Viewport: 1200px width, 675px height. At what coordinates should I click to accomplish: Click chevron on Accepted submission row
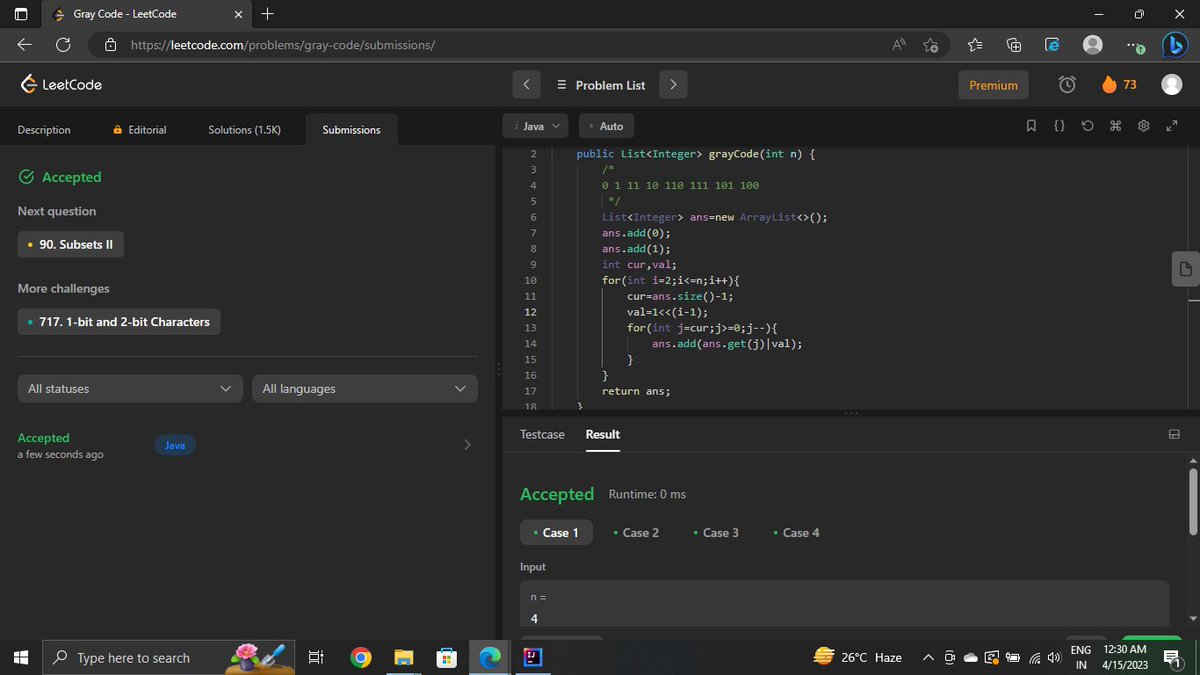tap(467, 445)
